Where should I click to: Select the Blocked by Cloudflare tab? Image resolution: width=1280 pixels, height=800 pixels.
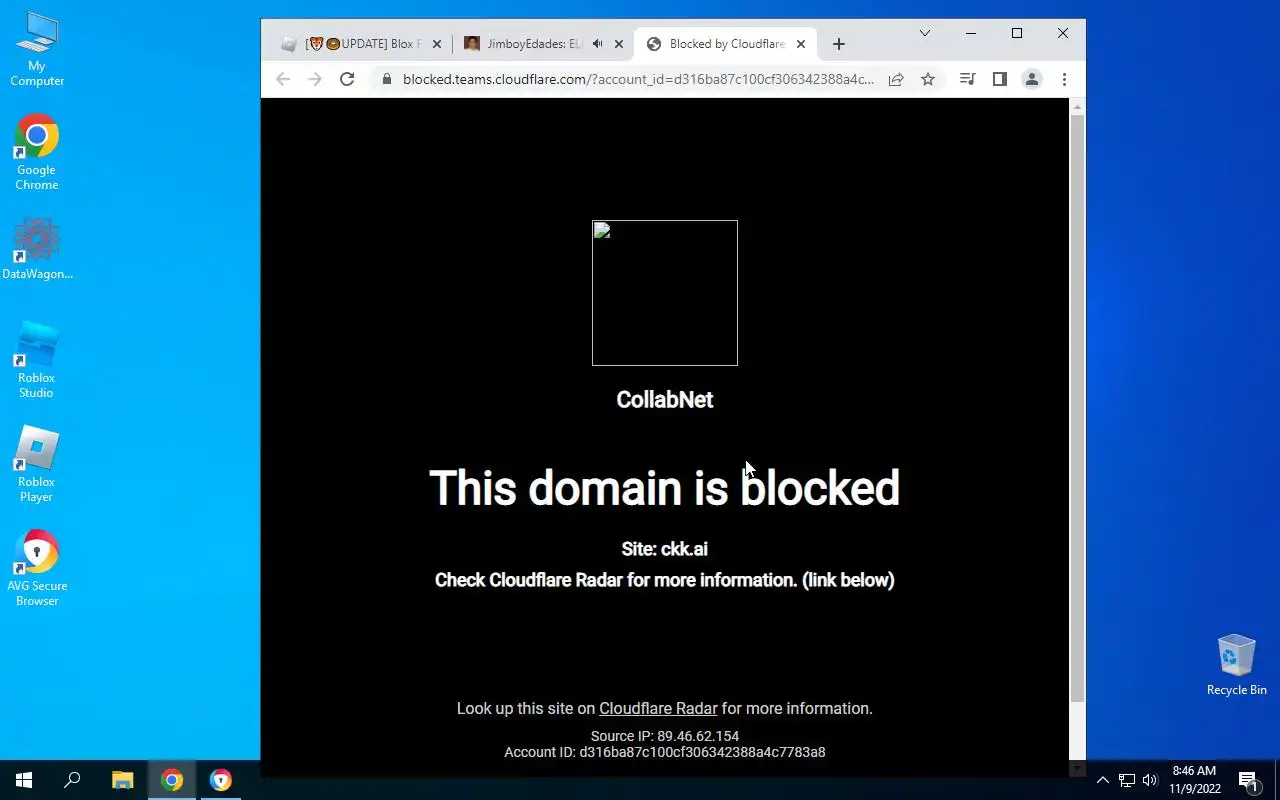click(x=726, y=44)
